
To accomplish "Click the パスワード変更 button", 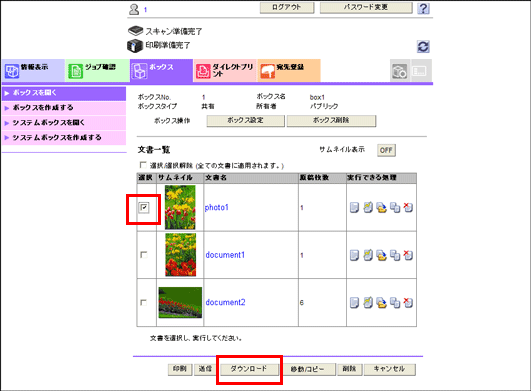I will 366,8.
